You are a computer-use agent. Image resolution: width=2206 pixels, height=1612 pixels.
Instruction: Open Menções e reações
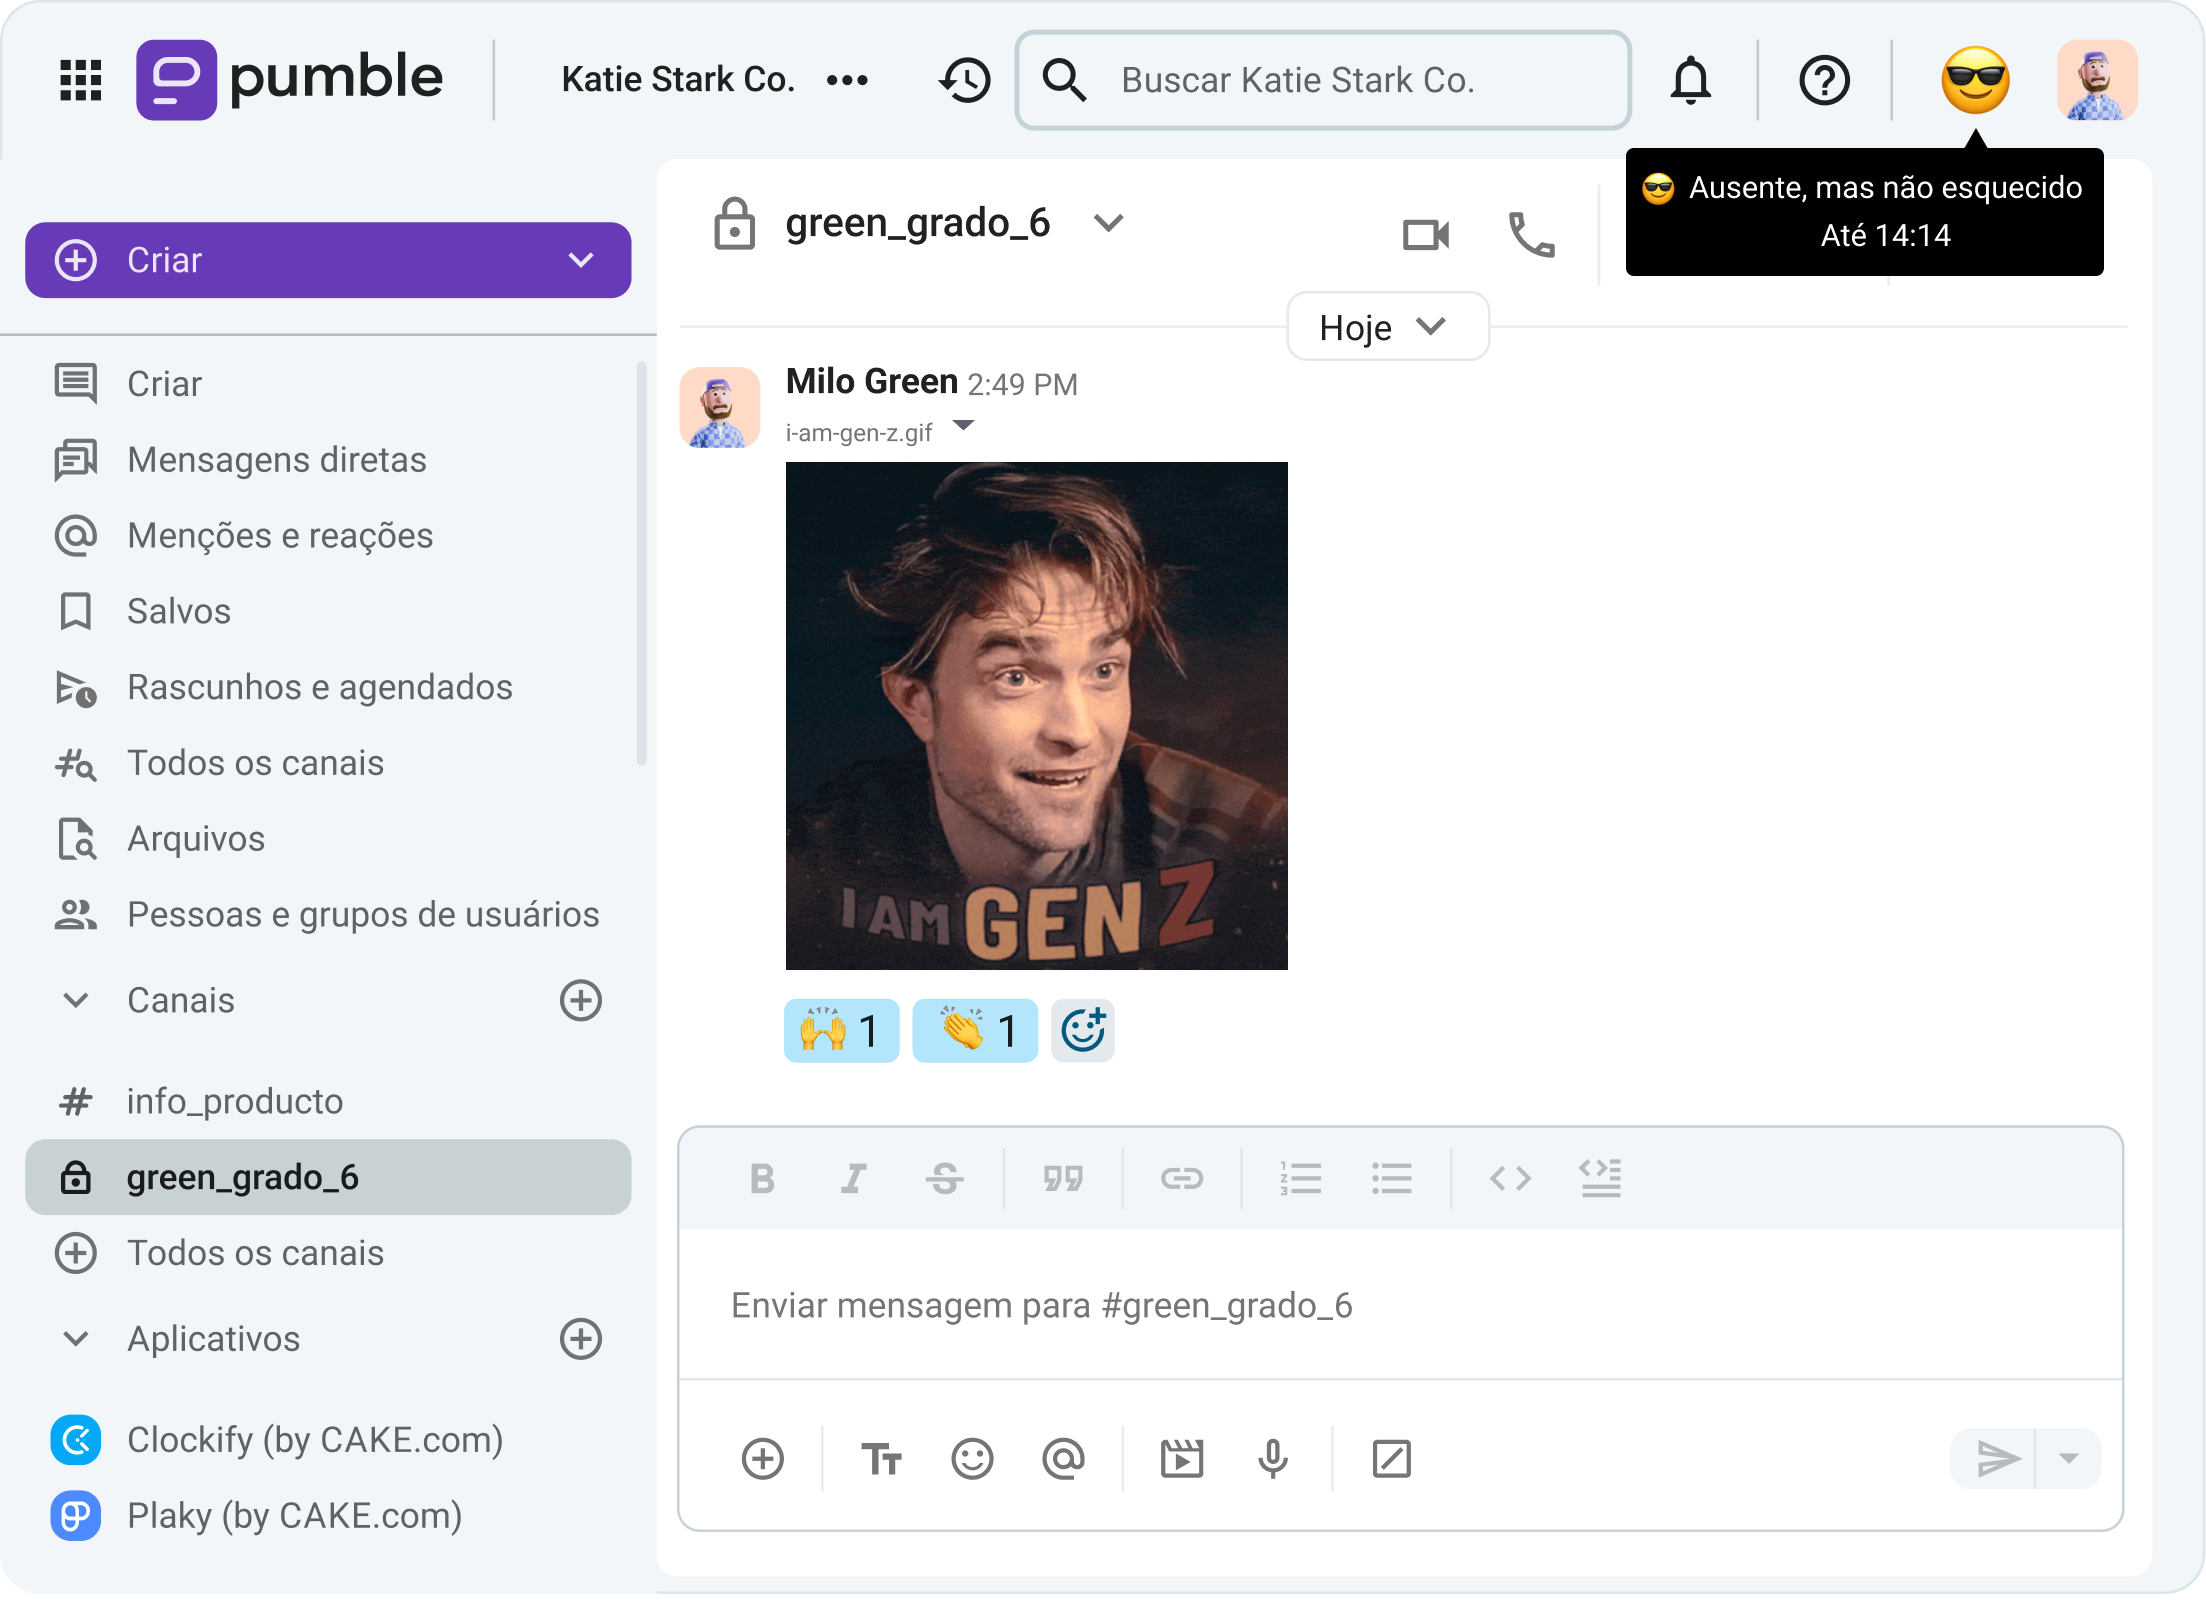pos(328,536)
